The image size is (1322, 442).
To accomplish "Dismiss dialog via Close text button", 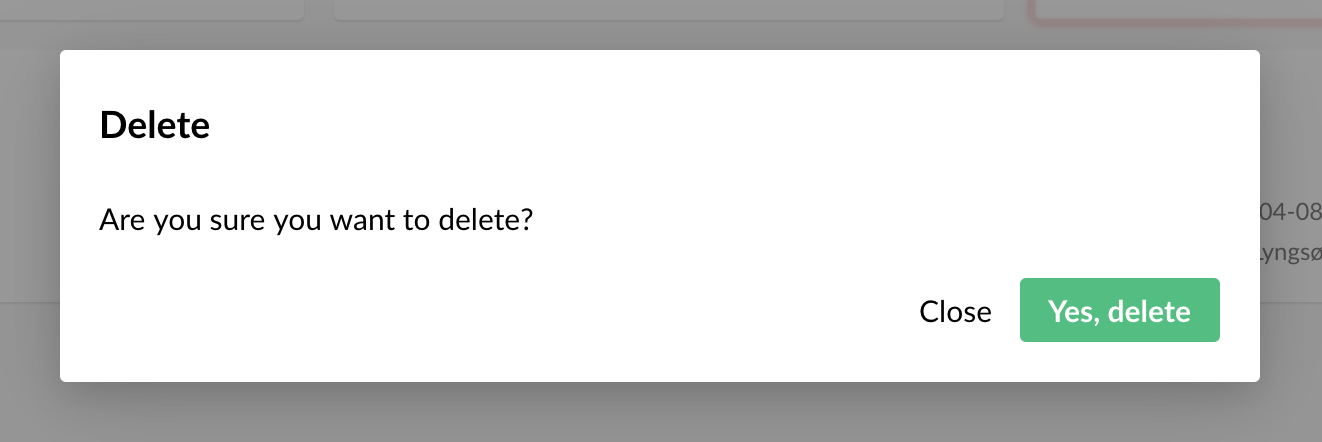I will point(955,312).
